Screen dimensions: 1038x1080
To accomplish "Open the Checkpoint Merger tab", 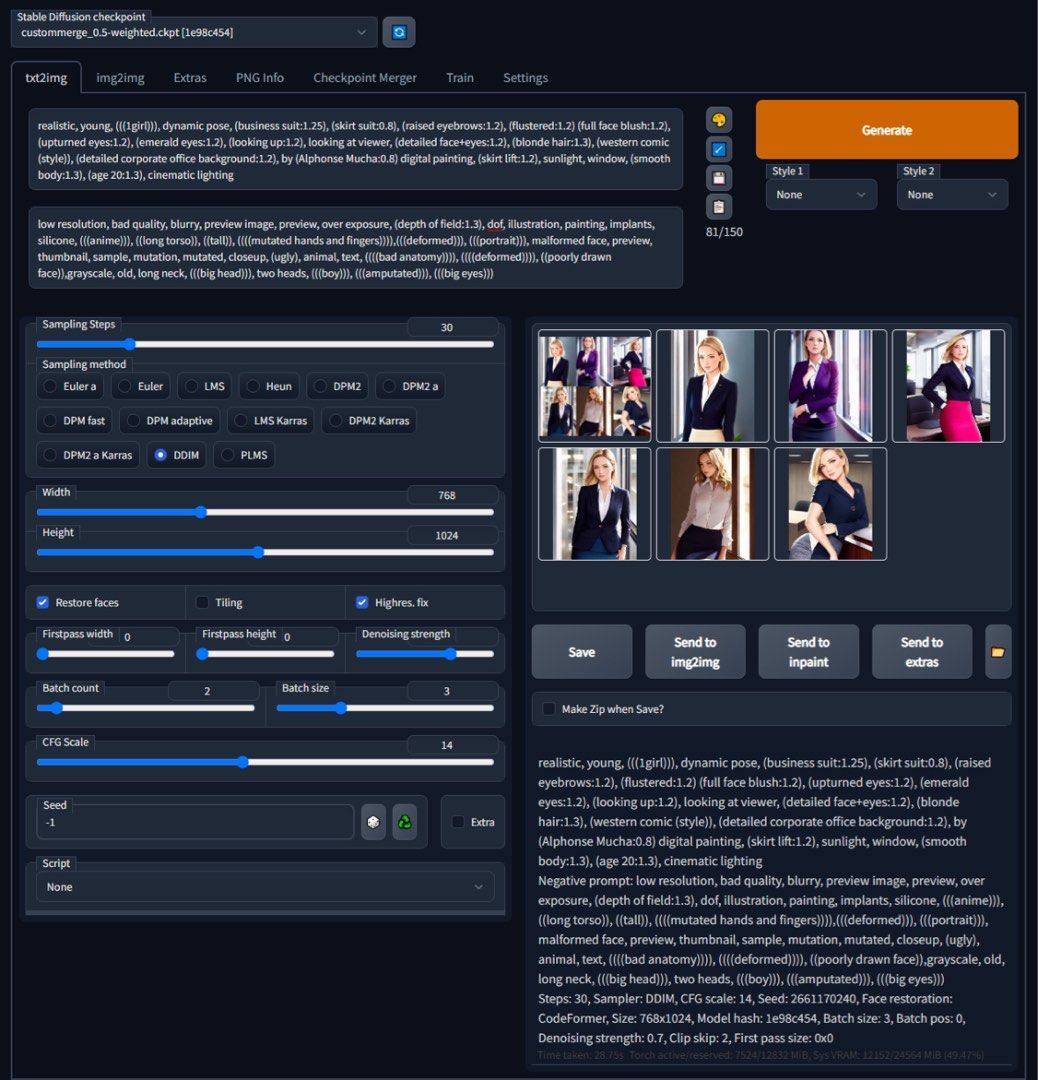I will (364, 78).
